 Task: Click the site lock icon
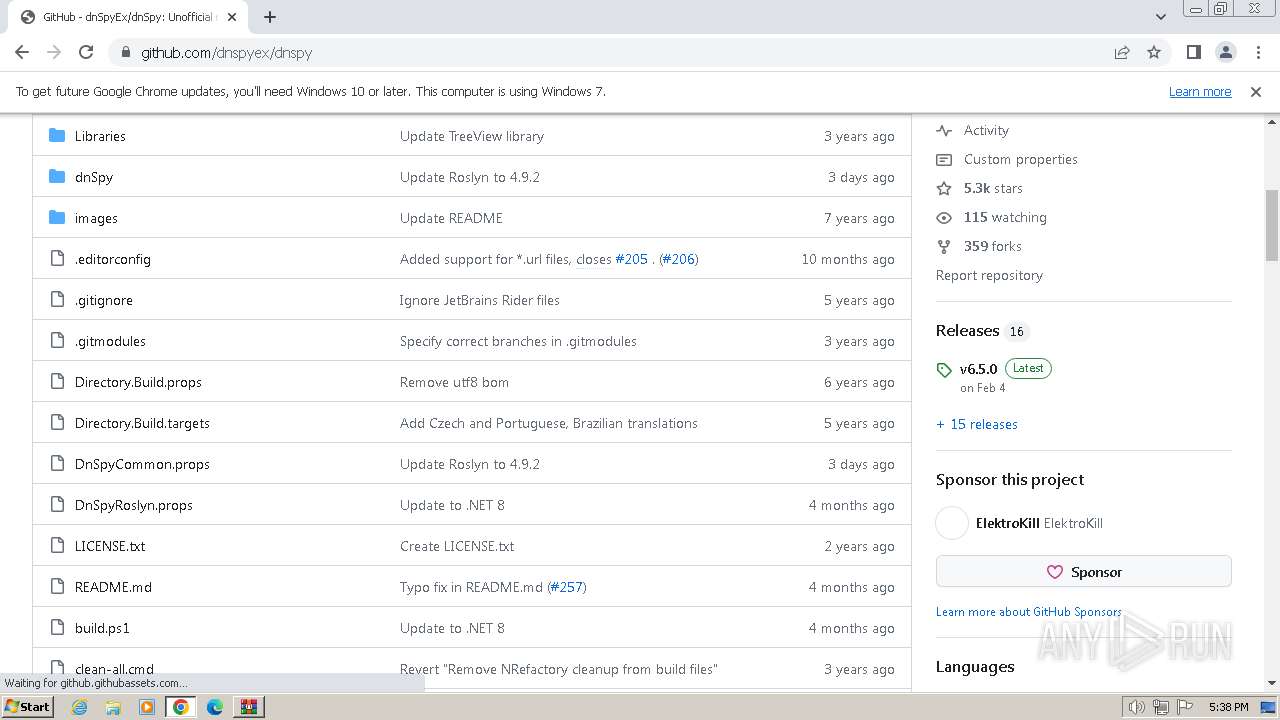(x=125, y=53)
